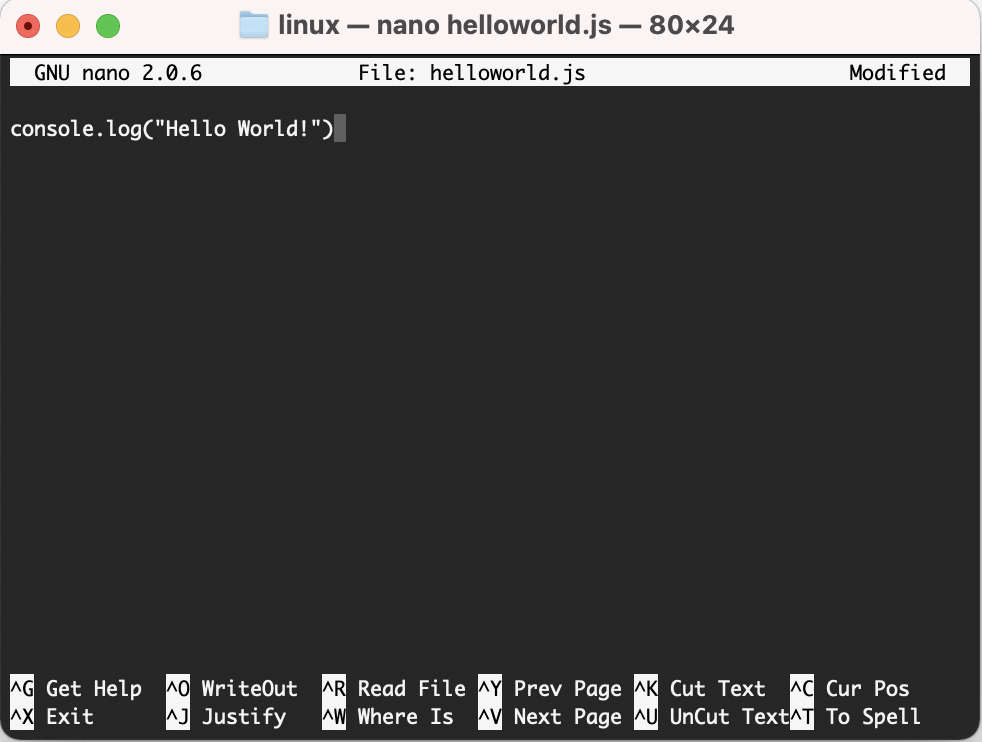Click the ^G Get Help shortcut
Image resolution: width=982 pixels, height=742 pixels.
point(76,688)
